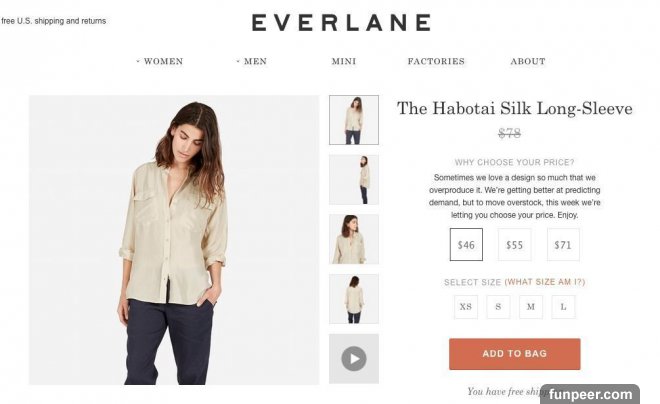Show the close-up shirt thumbnail
This screenshot has width=660, height=404.
coord(354,239)
